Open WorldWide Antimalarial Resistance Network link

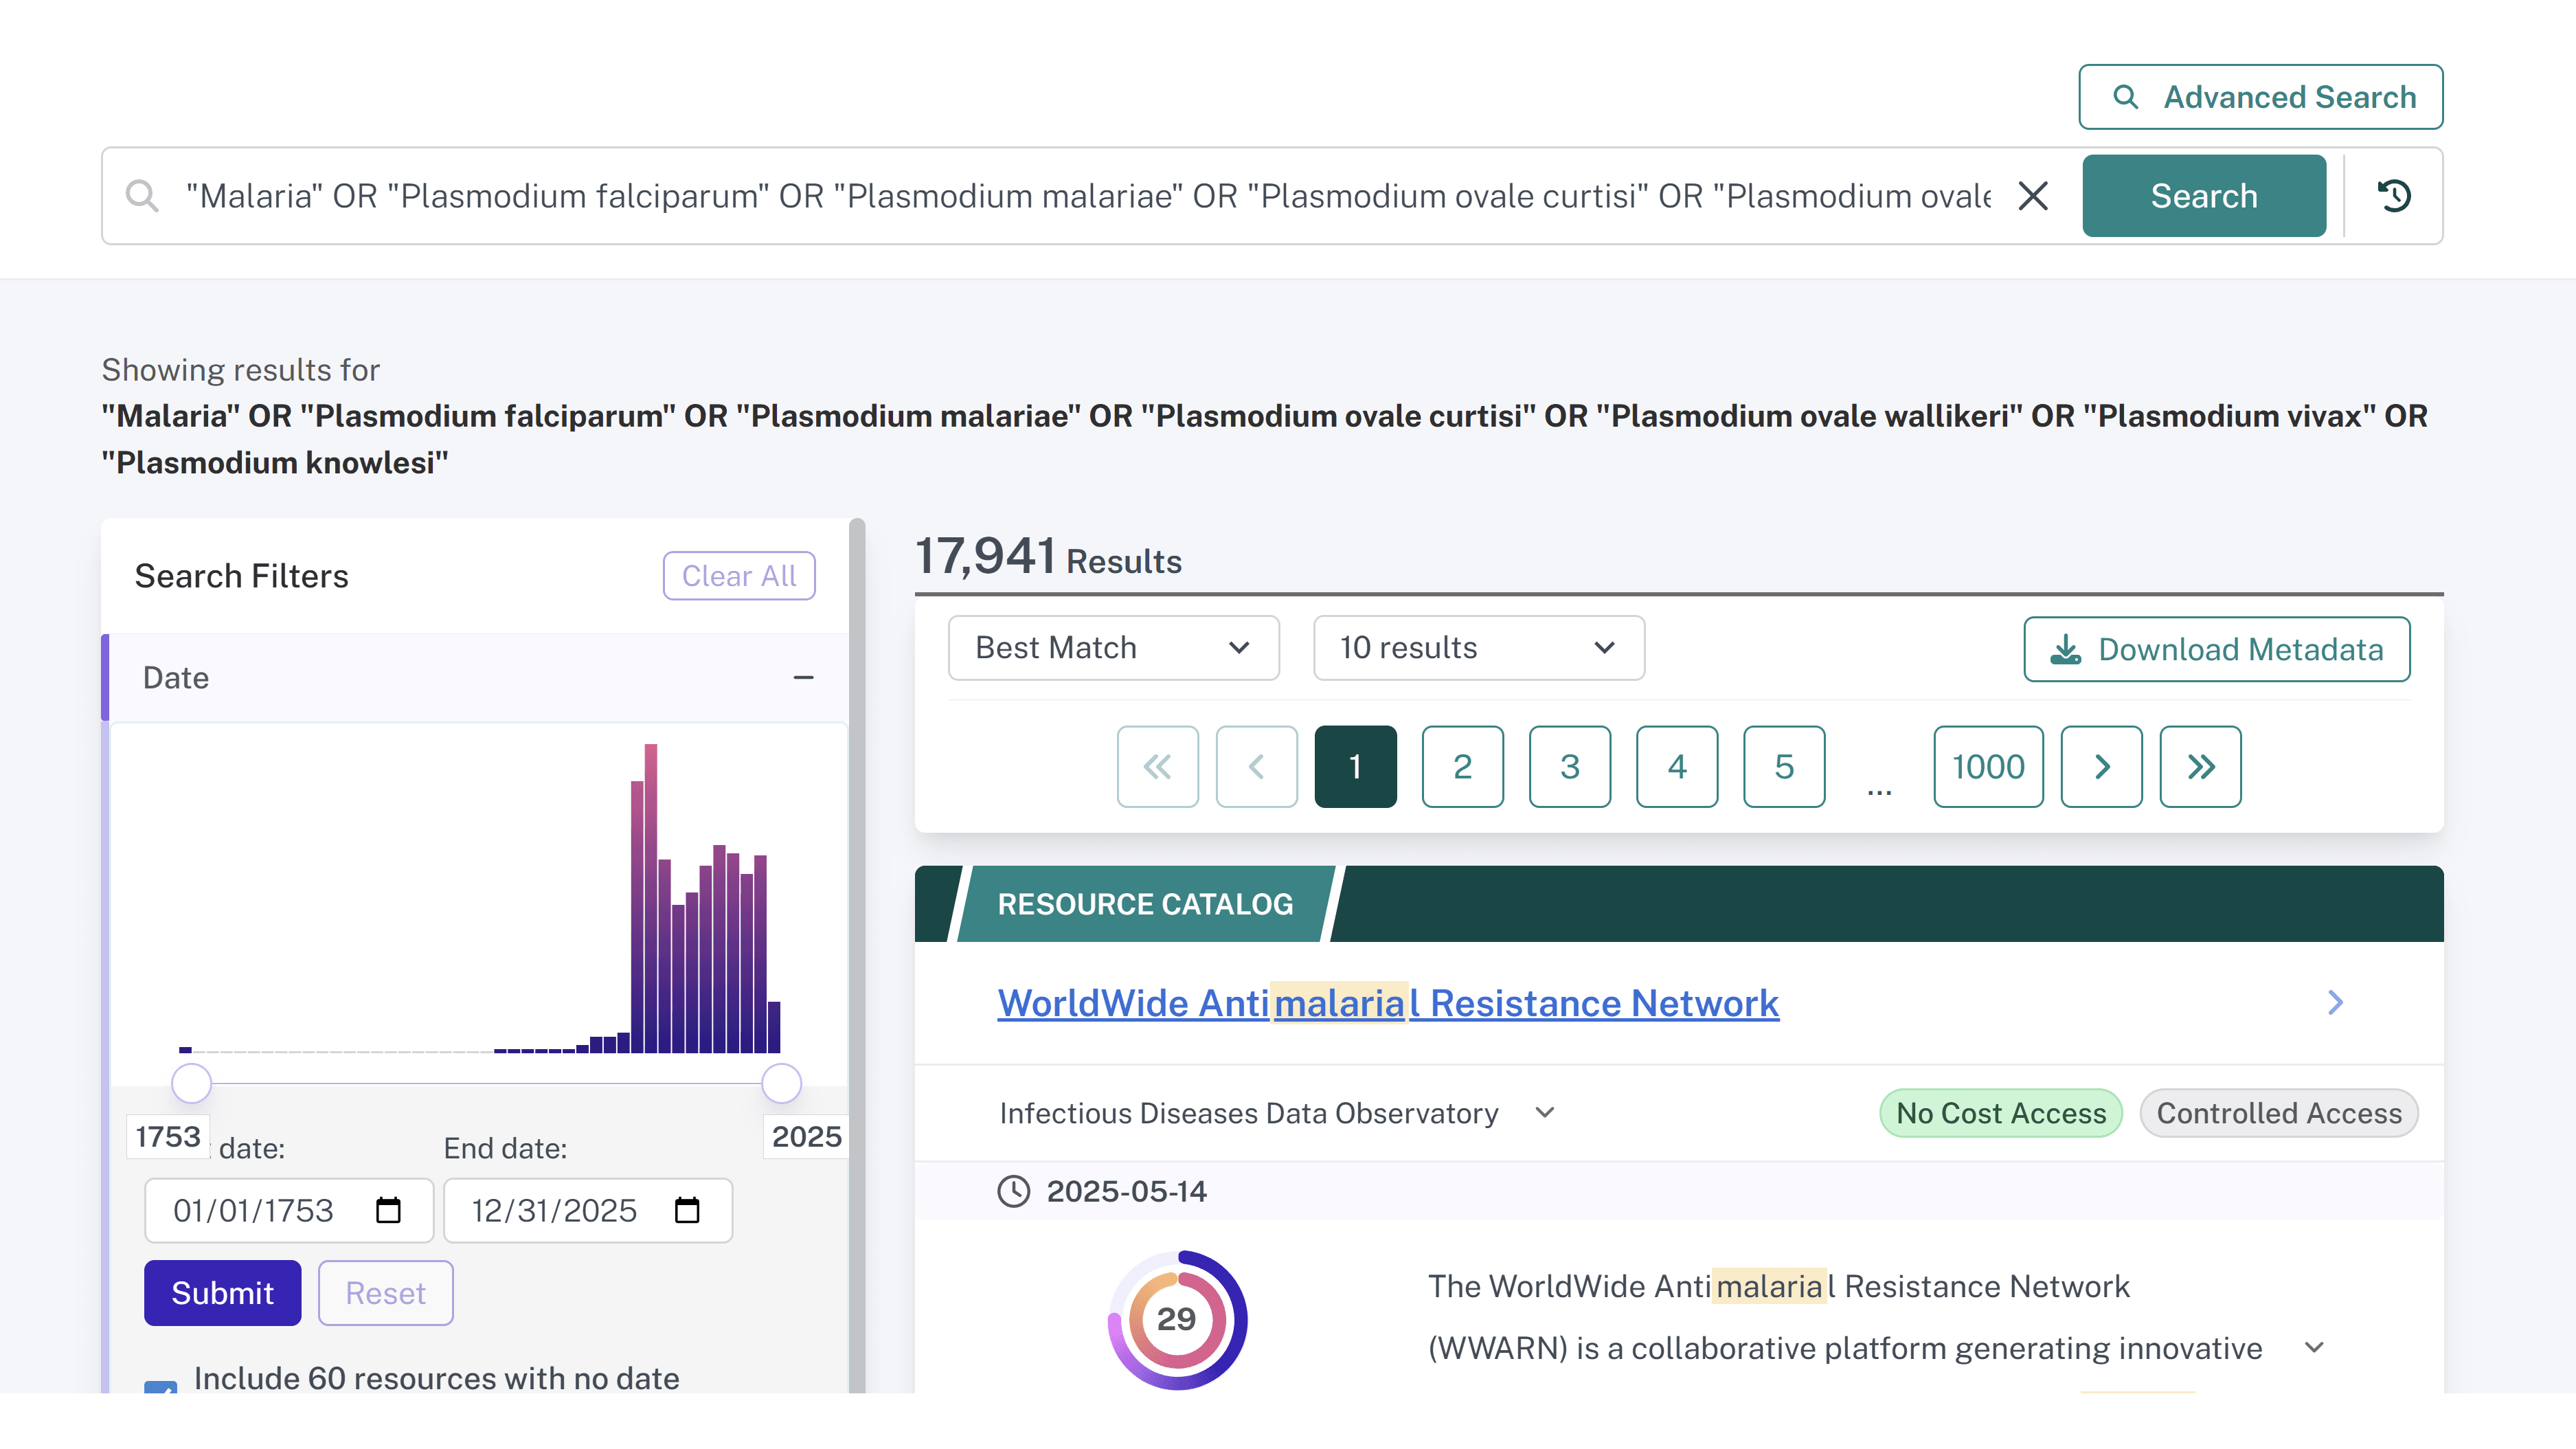(1387, 1002)
